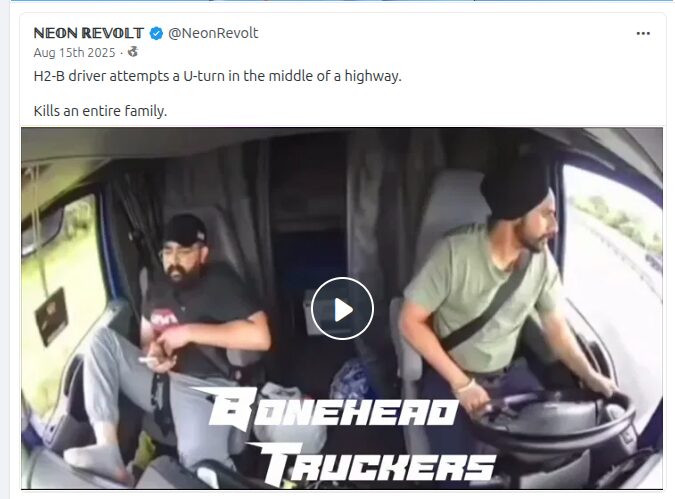Open the NEON REVOLT profile name

click(x=89, y=33)
